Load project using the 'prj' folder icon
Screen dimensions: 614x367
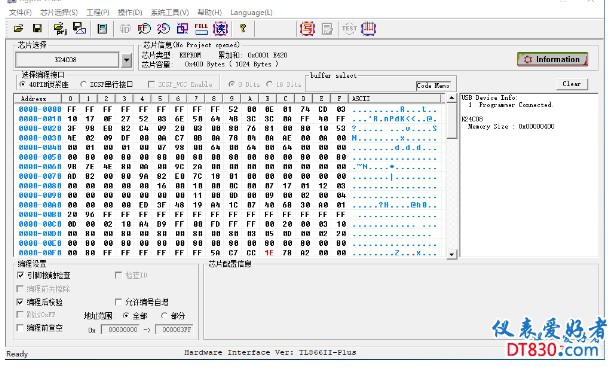60,29
